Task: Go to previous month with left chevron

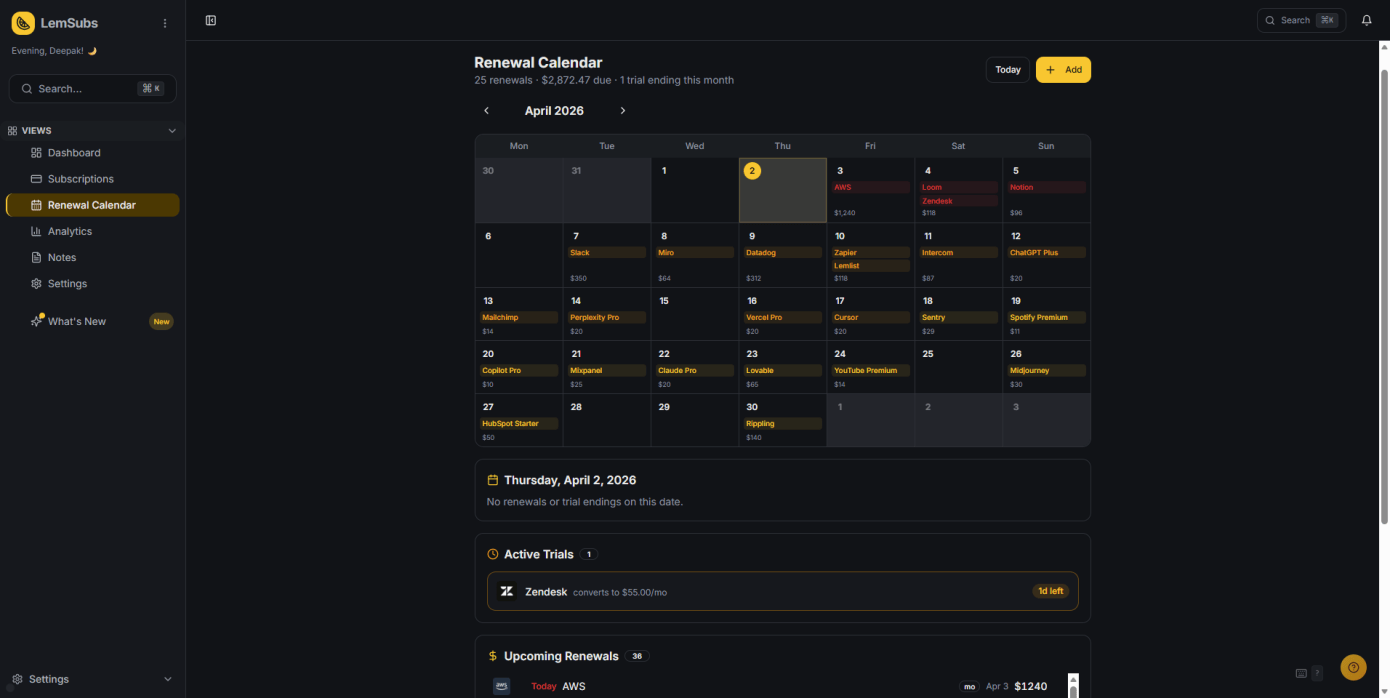Action: pyautogui.click(x=487, y=111)
